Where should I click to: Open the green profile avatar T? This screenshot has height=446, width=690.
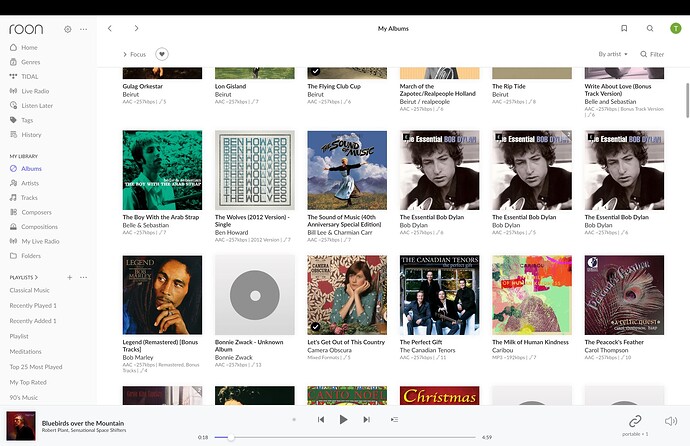(675, 28)
